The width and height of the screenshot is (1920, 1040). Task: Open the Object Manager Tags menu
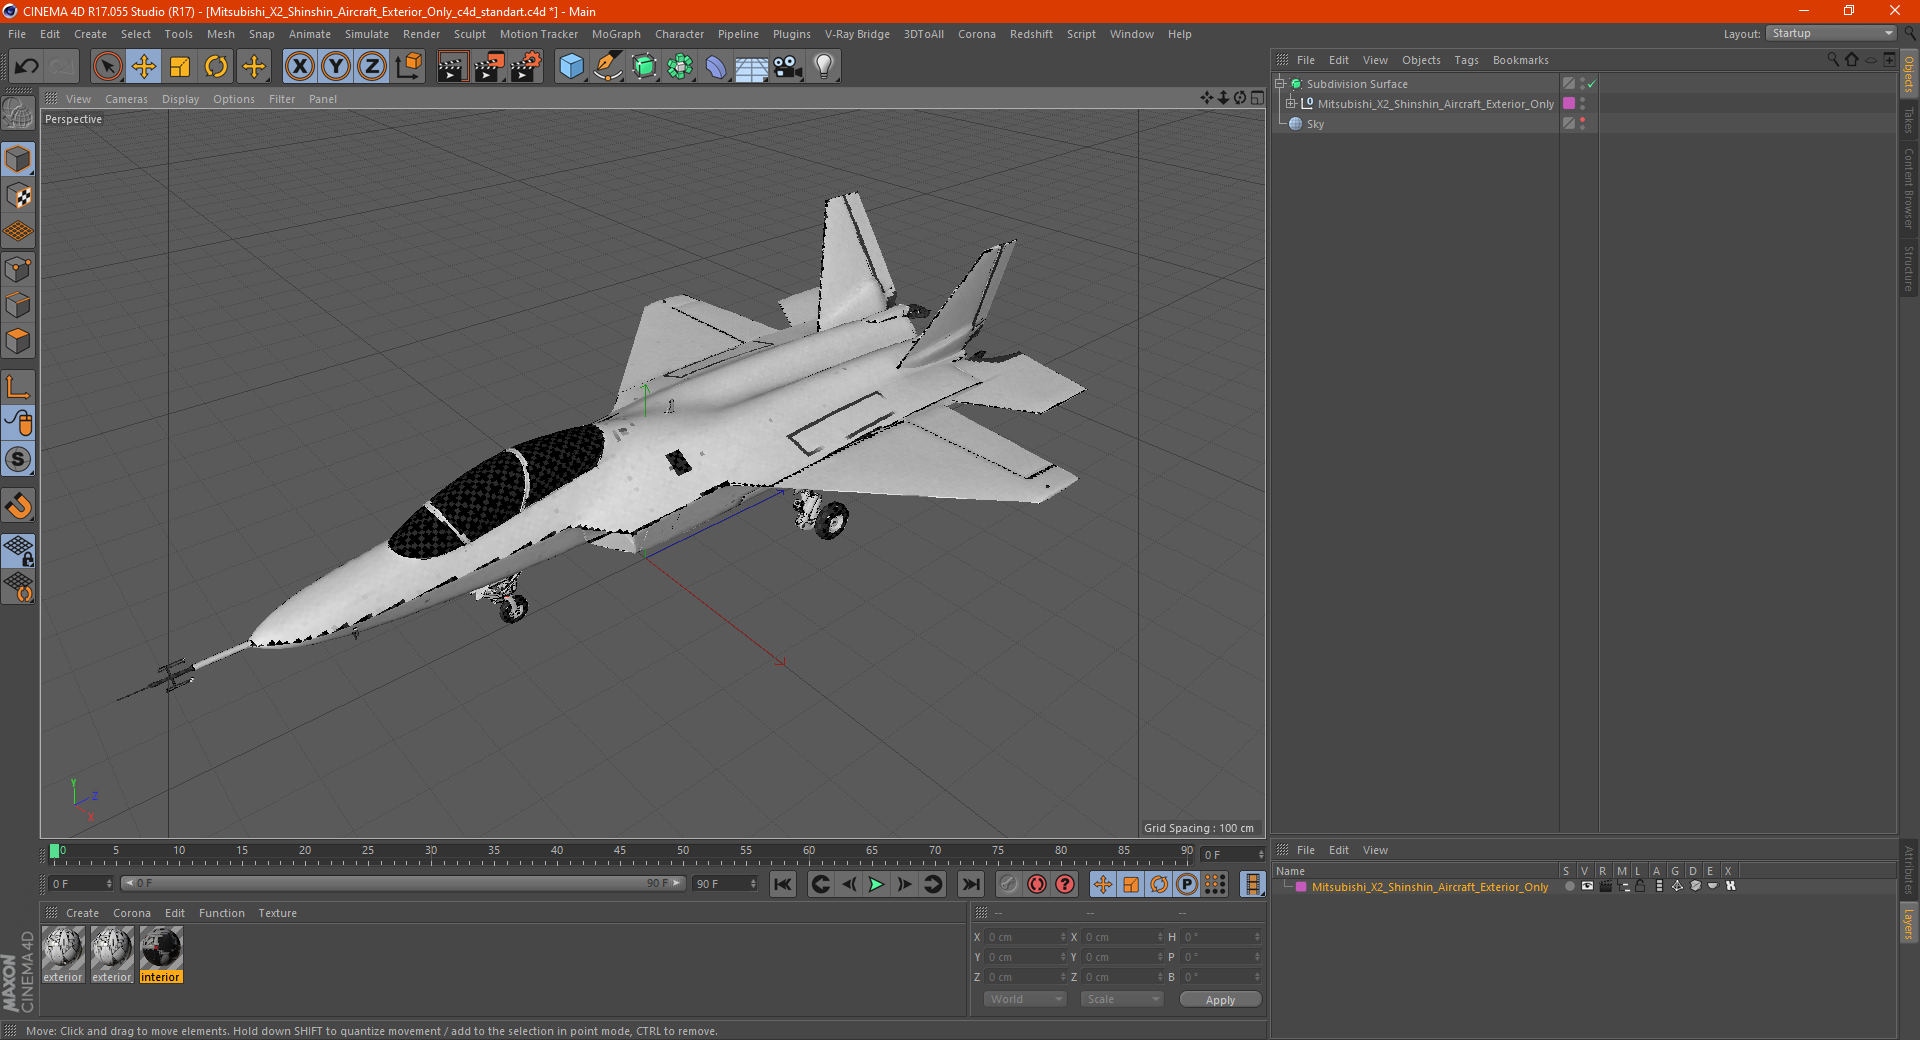(1466, 60)
